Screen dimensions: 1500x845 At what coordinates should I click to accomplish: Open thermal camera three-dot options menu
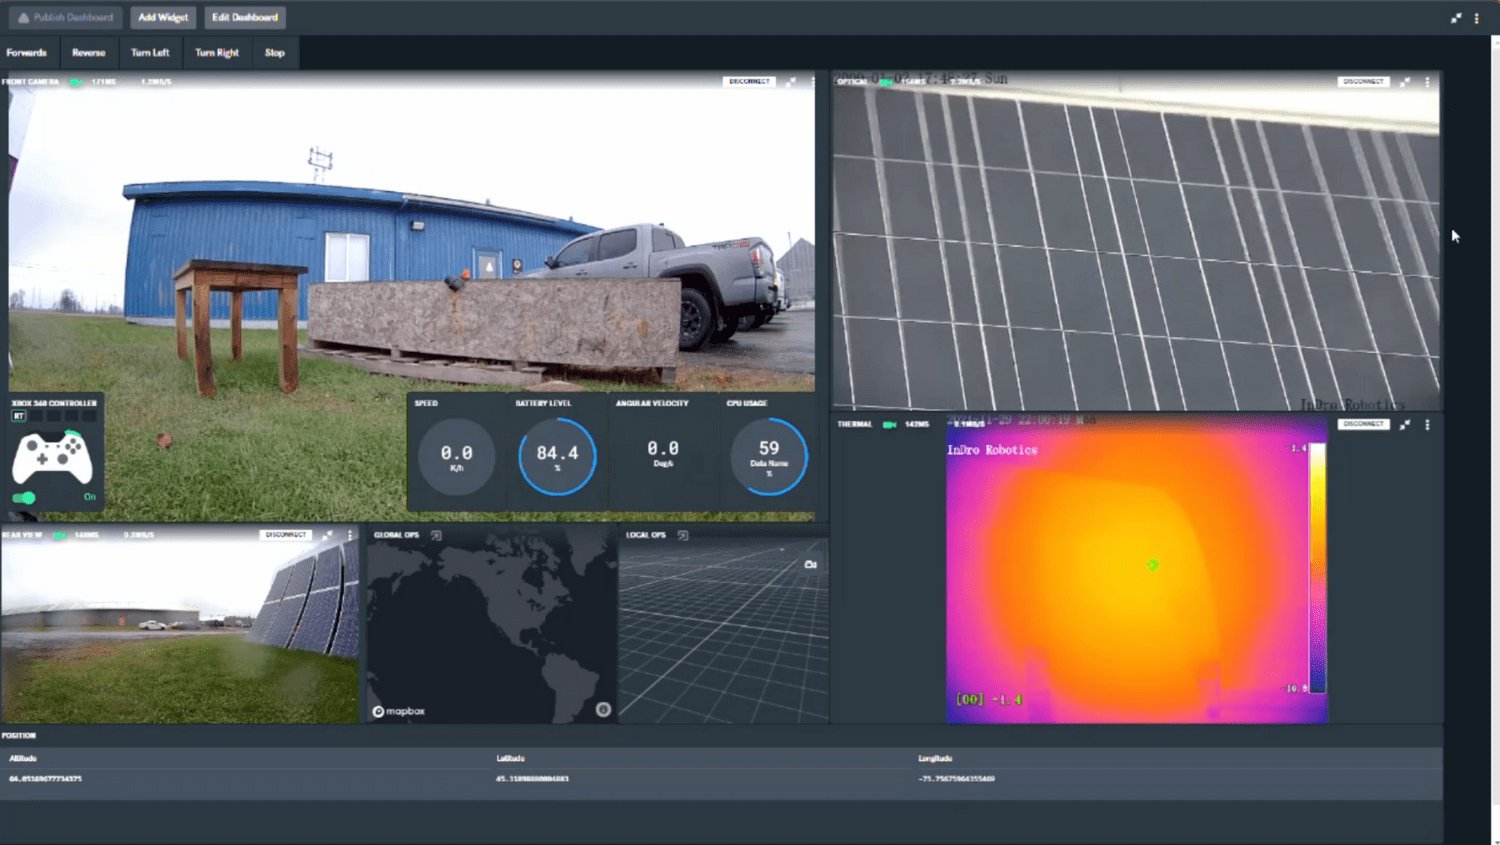(x=1427, y=425)
